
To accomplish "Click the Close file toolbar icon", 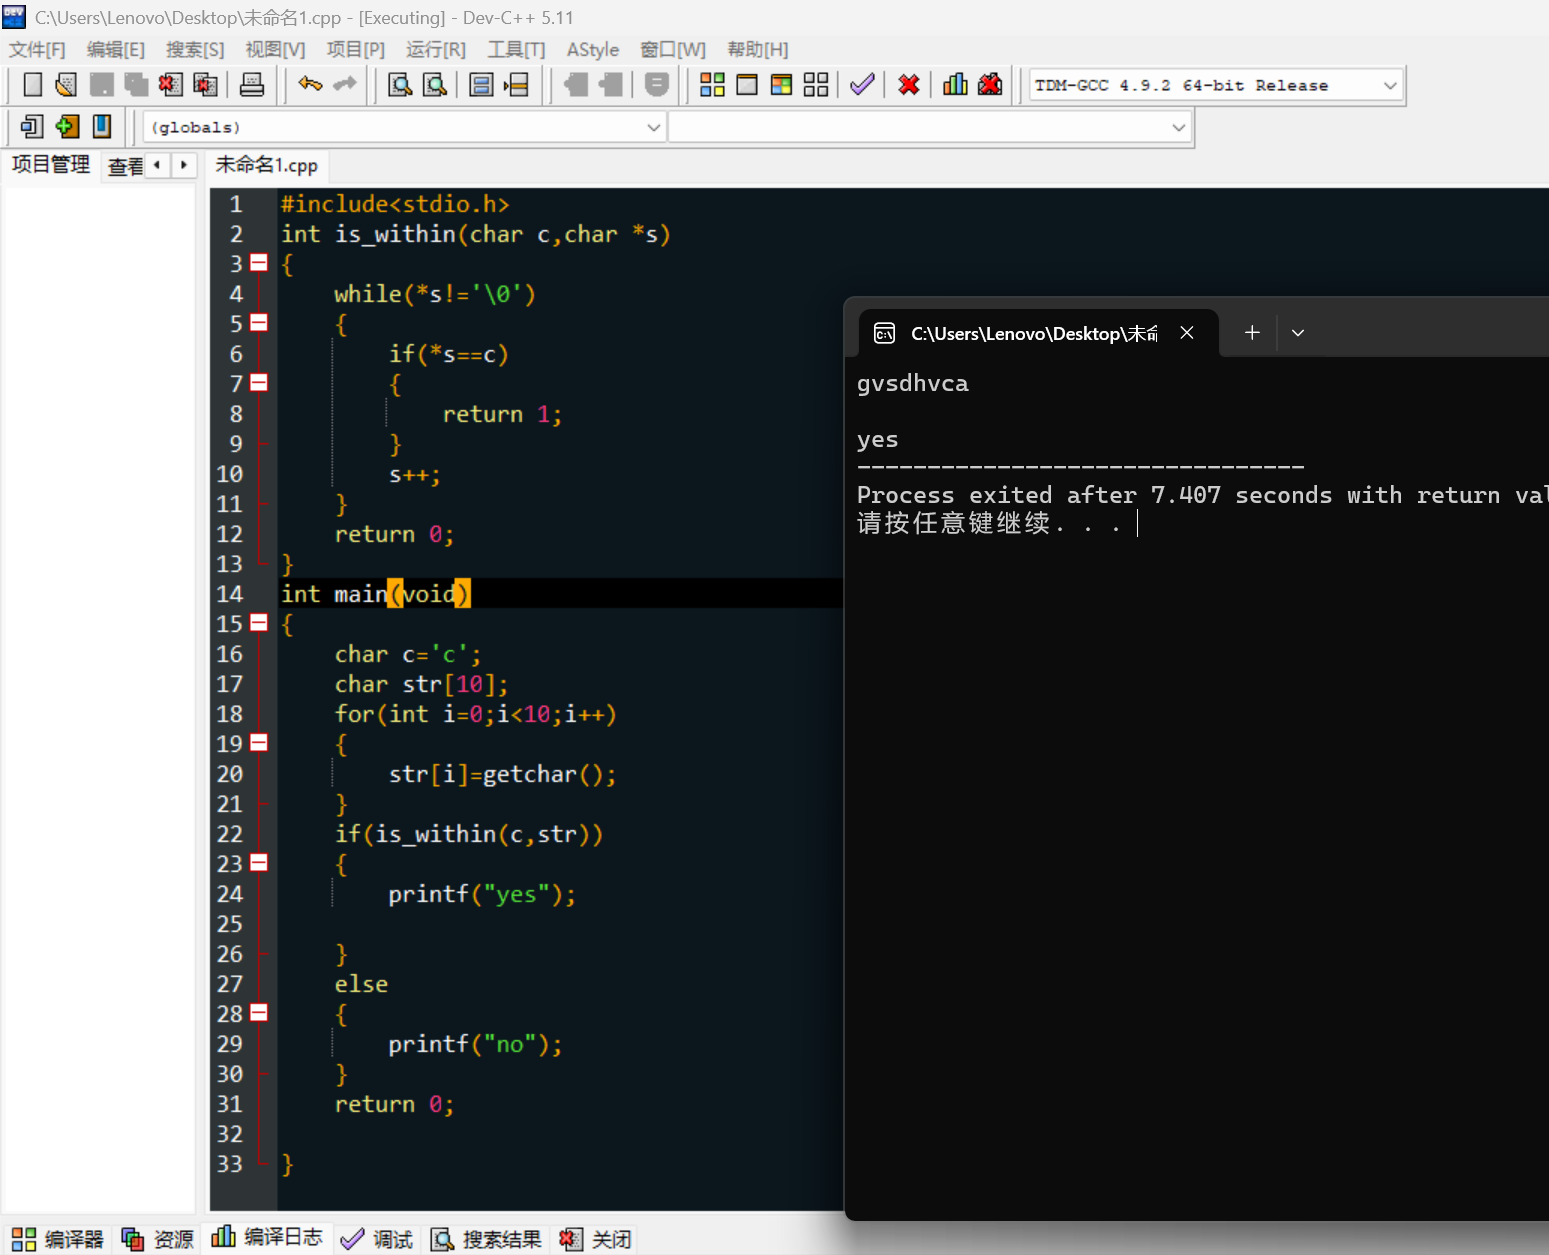I will 171,85.
